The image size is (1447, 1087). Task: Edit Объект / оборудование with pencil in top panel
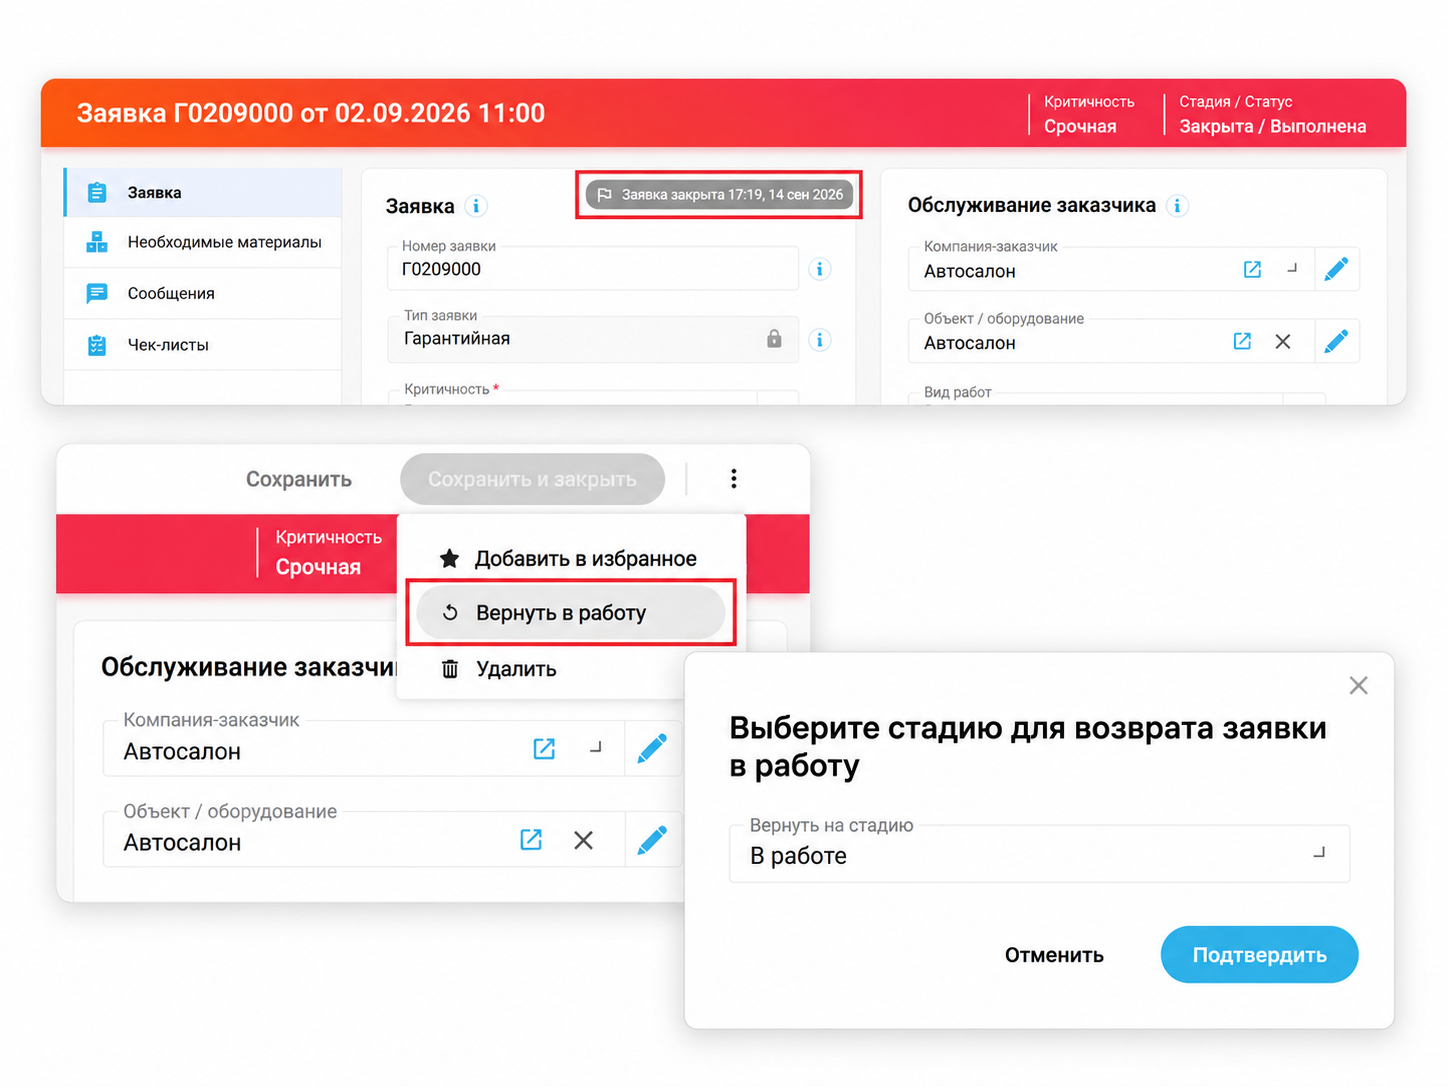pyautogui.click(x=1336, y=341)
